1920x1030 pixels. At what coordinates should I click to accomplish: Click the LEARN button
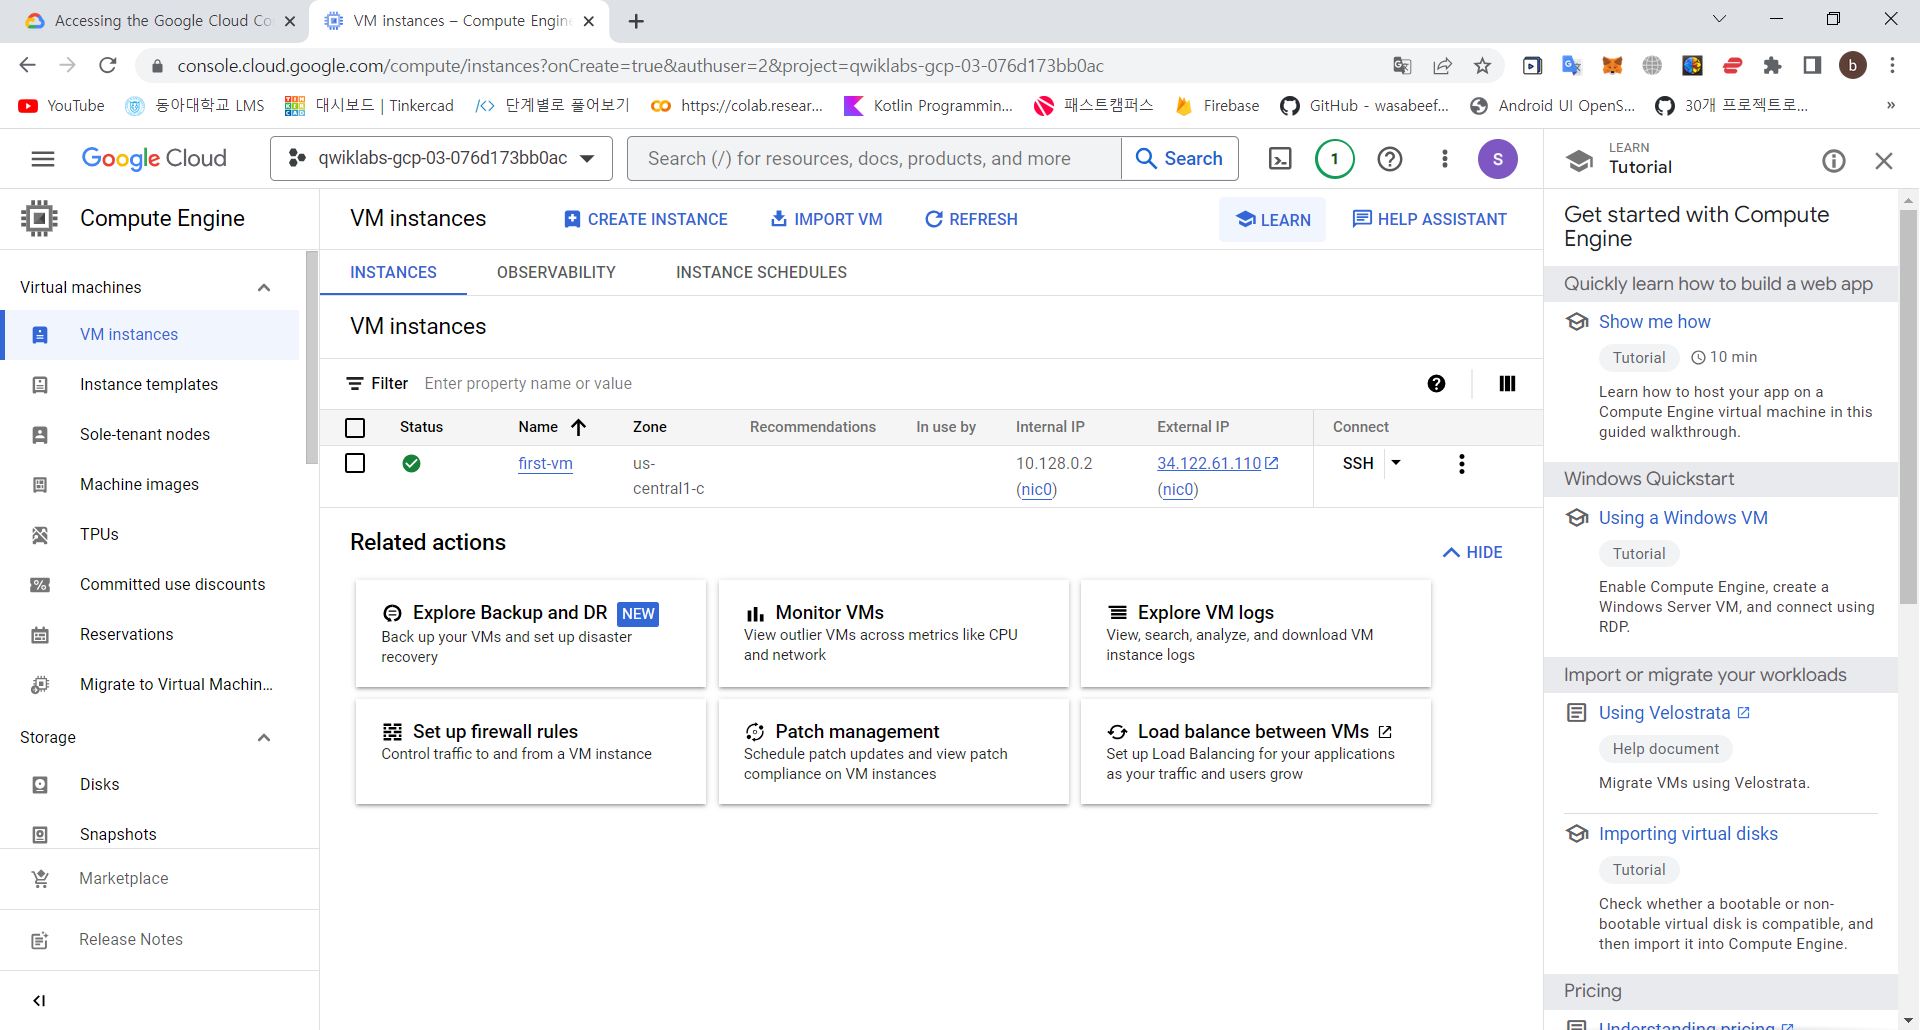tap(1272, 220)
